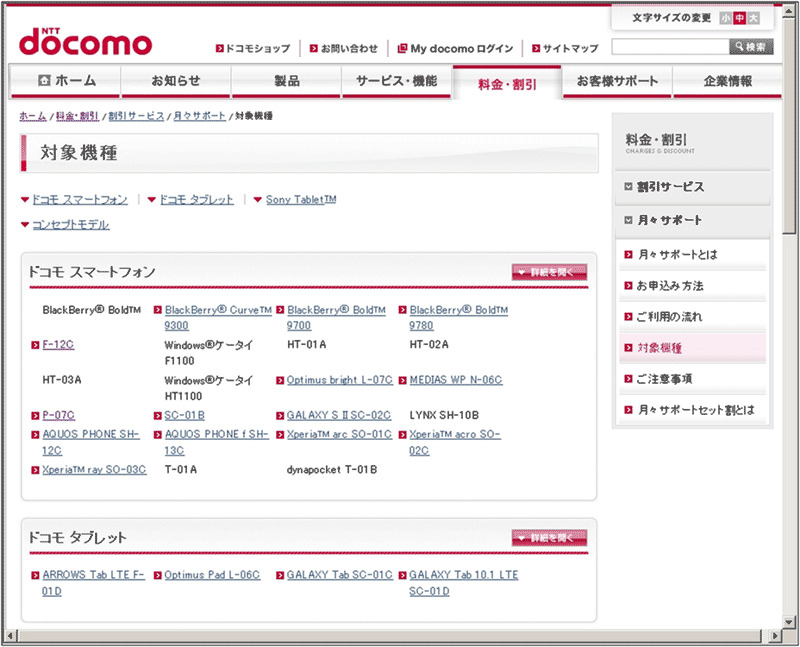The image size is (800, 647).
Task: Click 料金・割引 in the breadcrumb
Action: 77,116
